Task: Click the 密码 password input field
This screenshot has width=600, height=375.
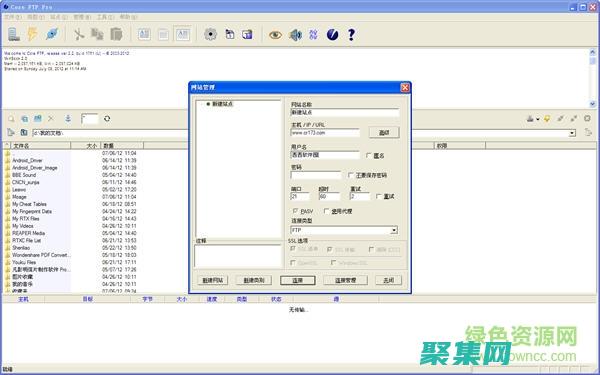Action: tap(316, 175)
